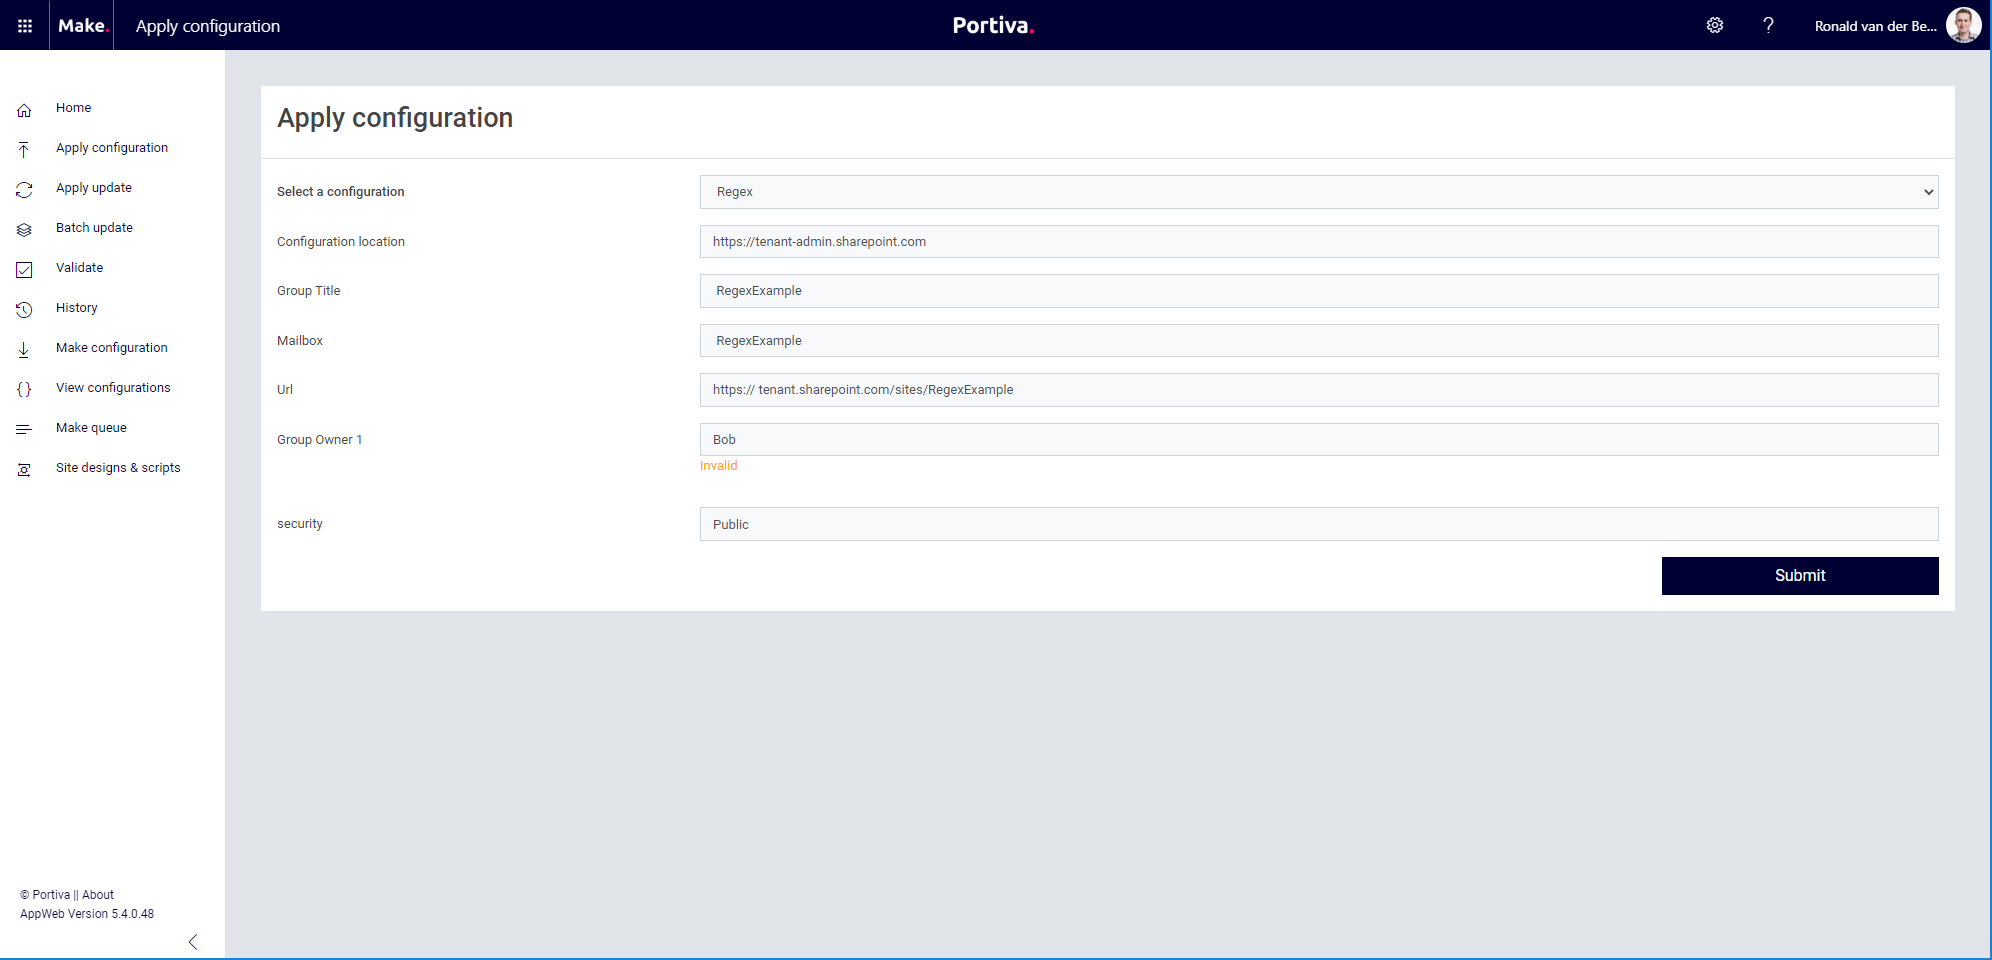The height and width of the screenshot is (960, 1992).
Task: Open the app launcher grid icon
Action: coord(25,26)
